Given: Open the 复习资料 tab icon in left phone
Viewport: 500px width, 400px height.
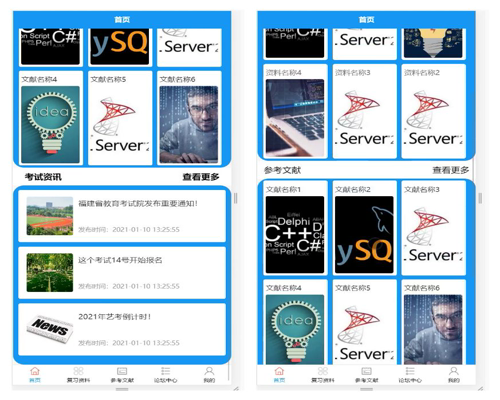Looking at the screenshot, I should (78, 371).
